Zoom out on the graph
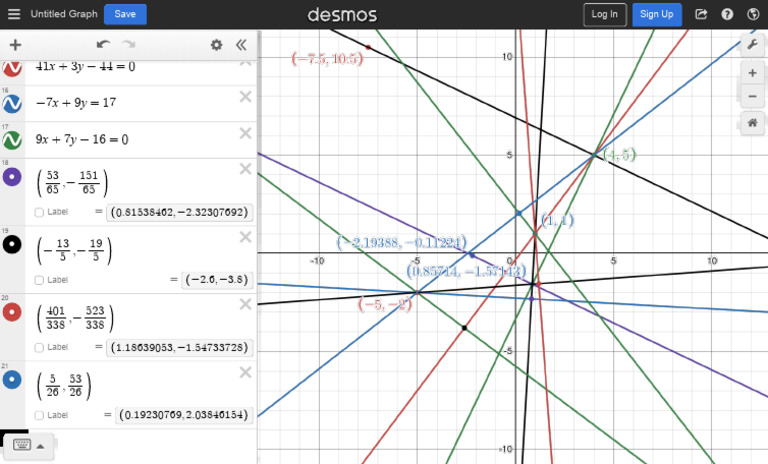The width and height of the screenshot is (768, 464). point(752,96)
